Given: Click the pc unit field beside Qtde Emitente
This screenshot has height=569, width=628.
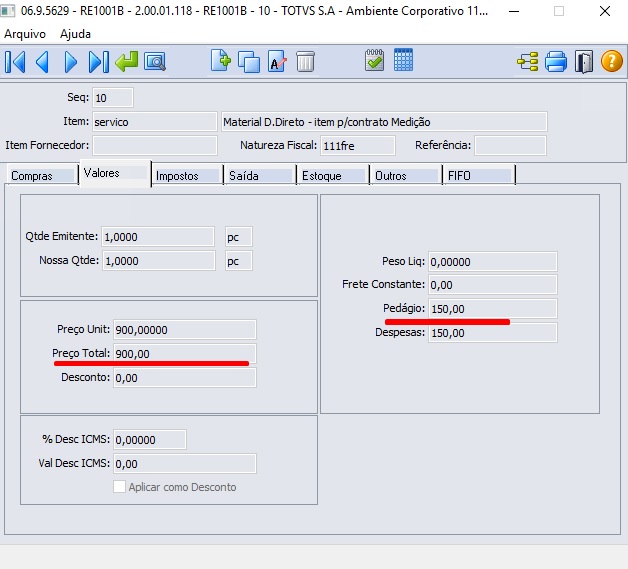Looking at the screenshot, I should pyautogui.click(x=239, y=237).
